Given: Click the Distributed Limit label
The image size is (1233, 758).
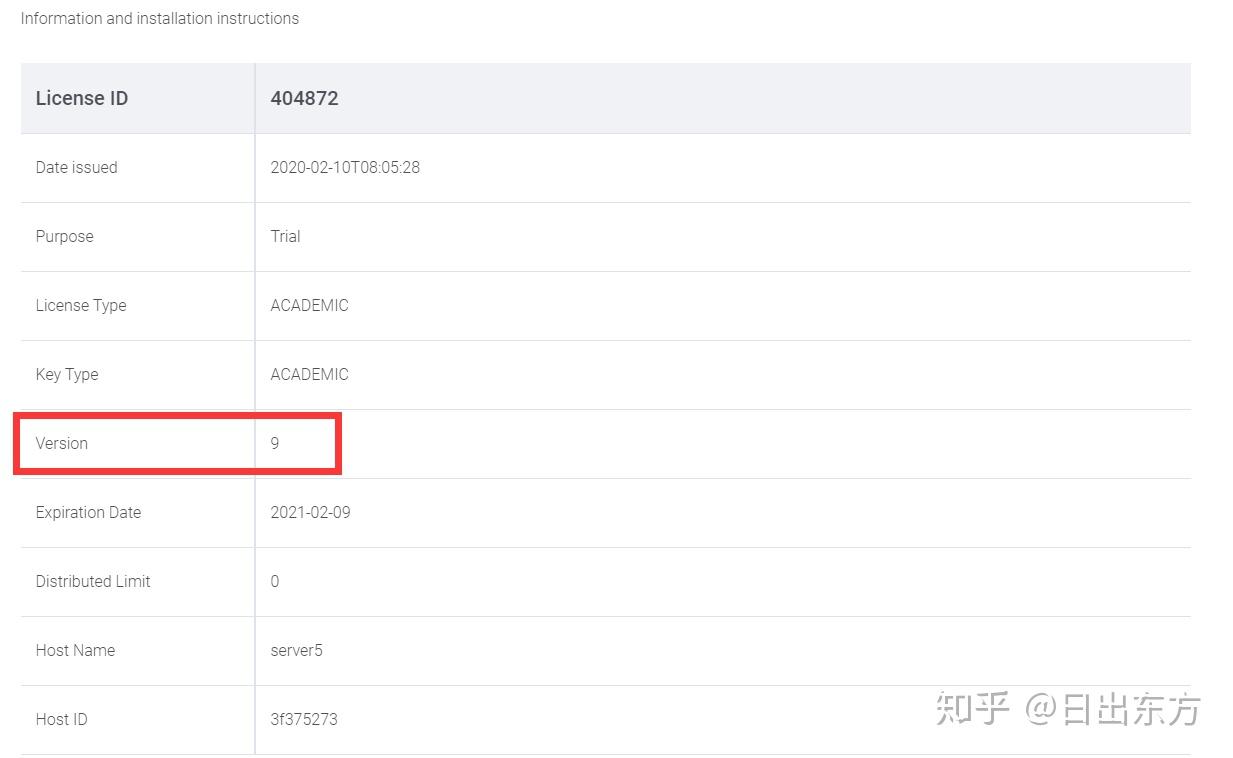Looking at the screenshot, I should pos(93,581).
